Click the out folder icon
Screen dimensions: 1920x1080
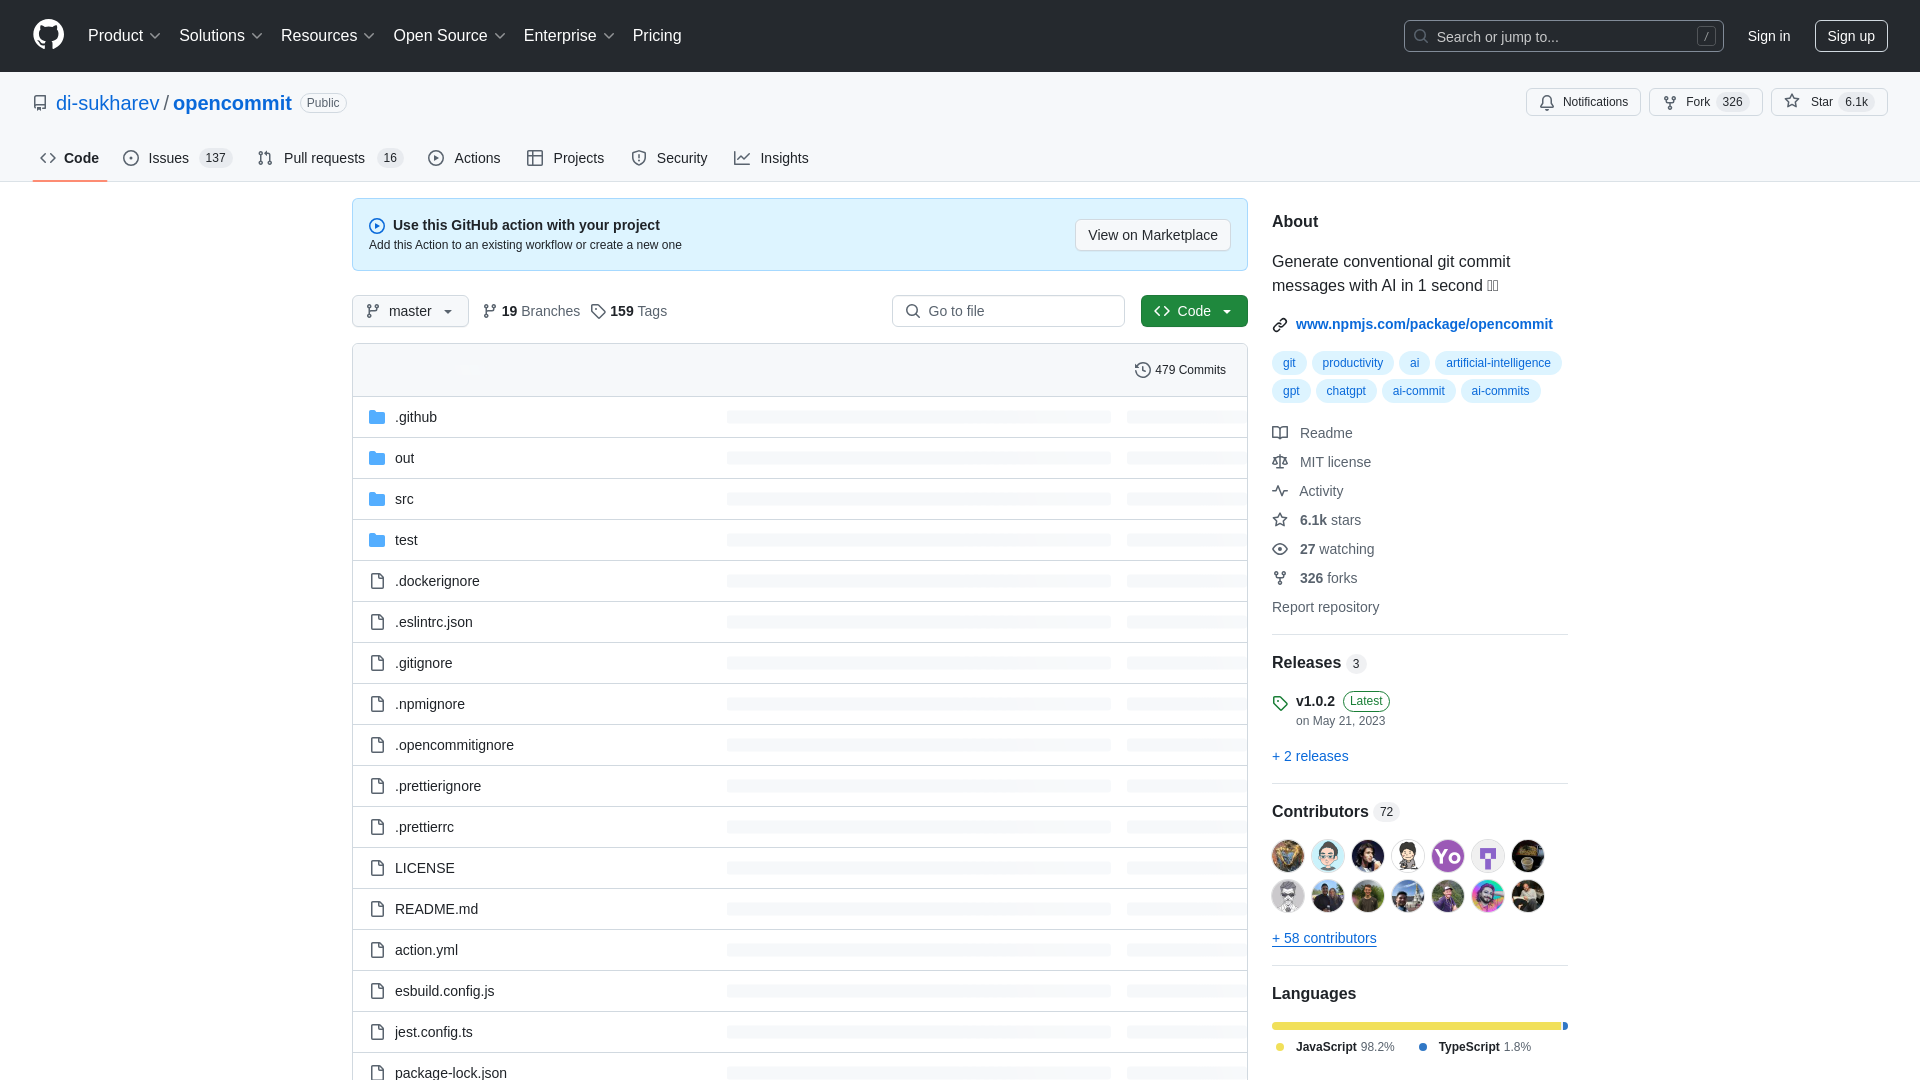click(x=377, y=458)
